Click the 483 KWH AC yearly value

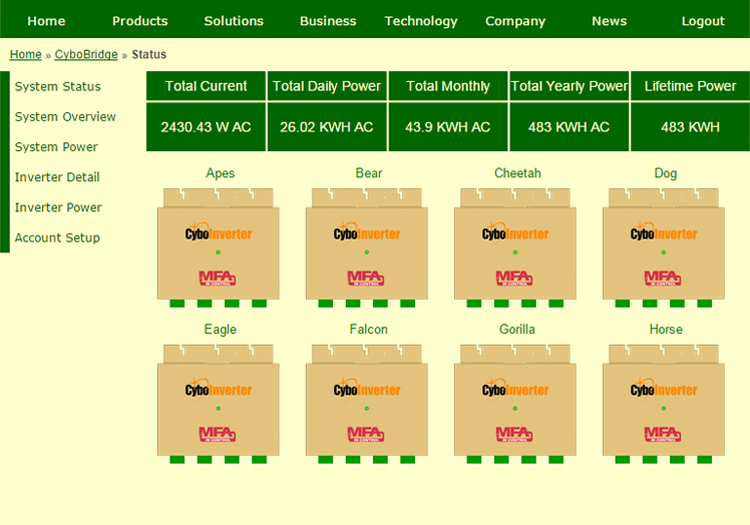[x=569, y=127]
